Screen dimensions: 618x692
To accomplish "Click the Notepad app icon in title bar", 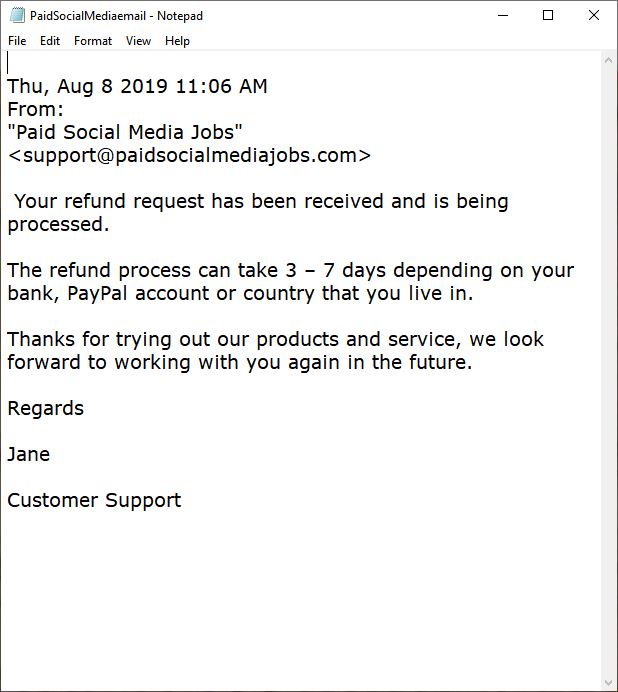I will 17,15.
